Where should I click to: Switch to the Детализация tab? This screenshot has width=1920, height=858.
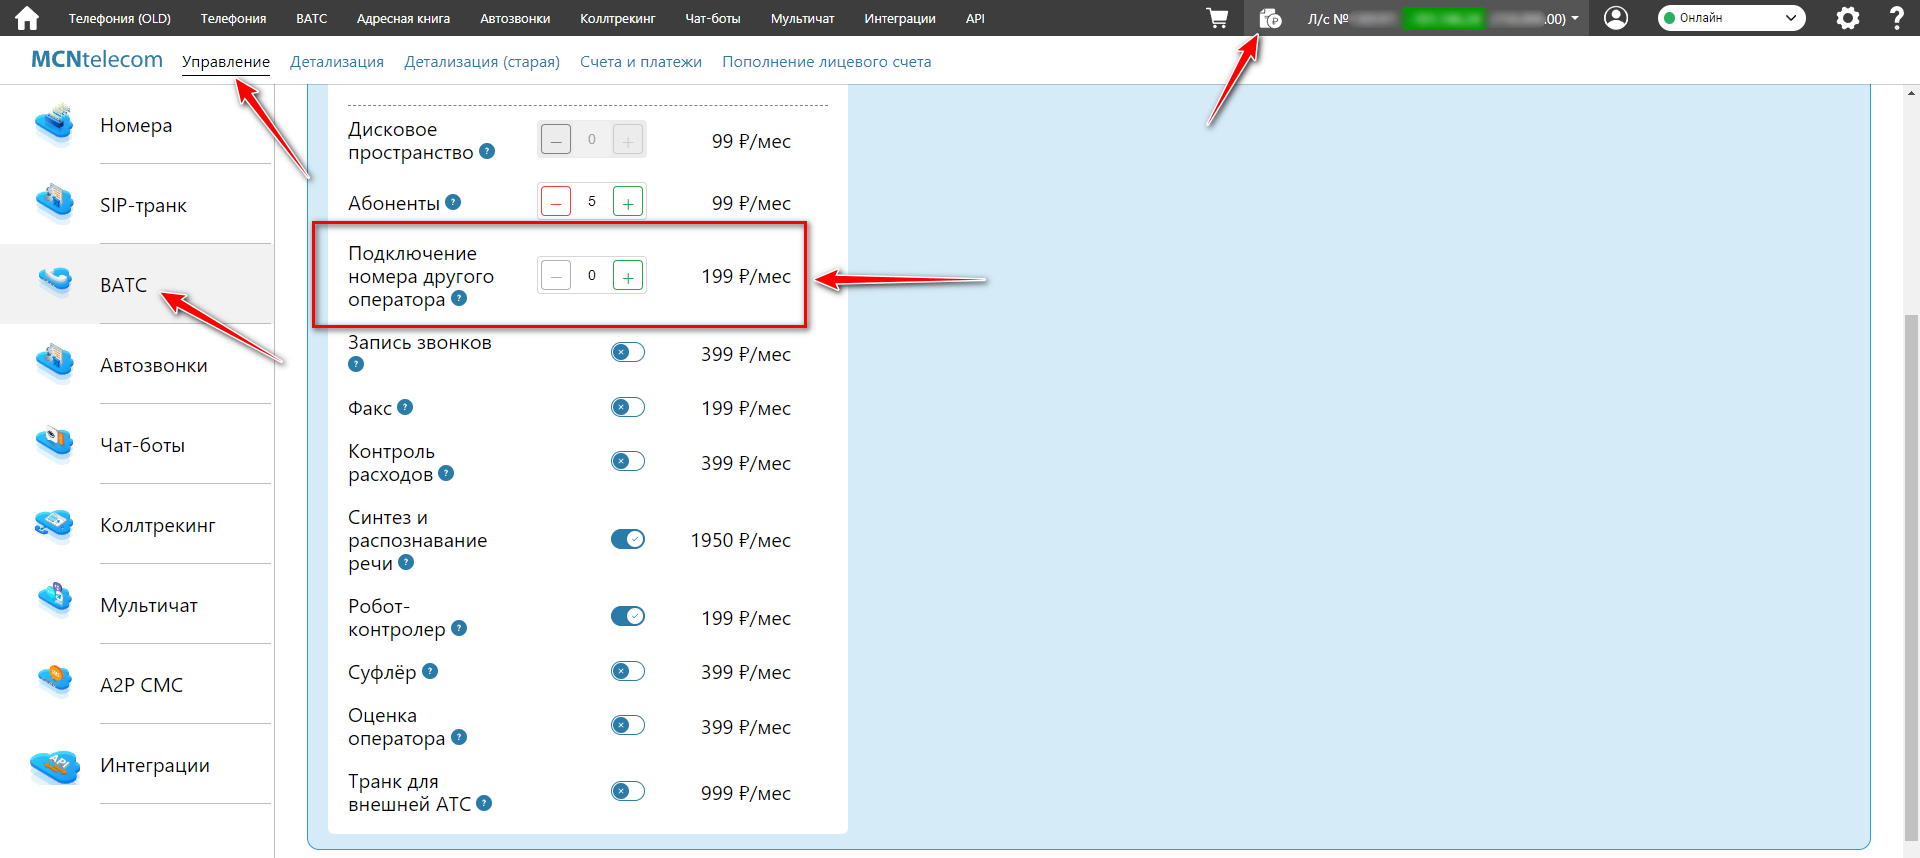coord(337,62)
